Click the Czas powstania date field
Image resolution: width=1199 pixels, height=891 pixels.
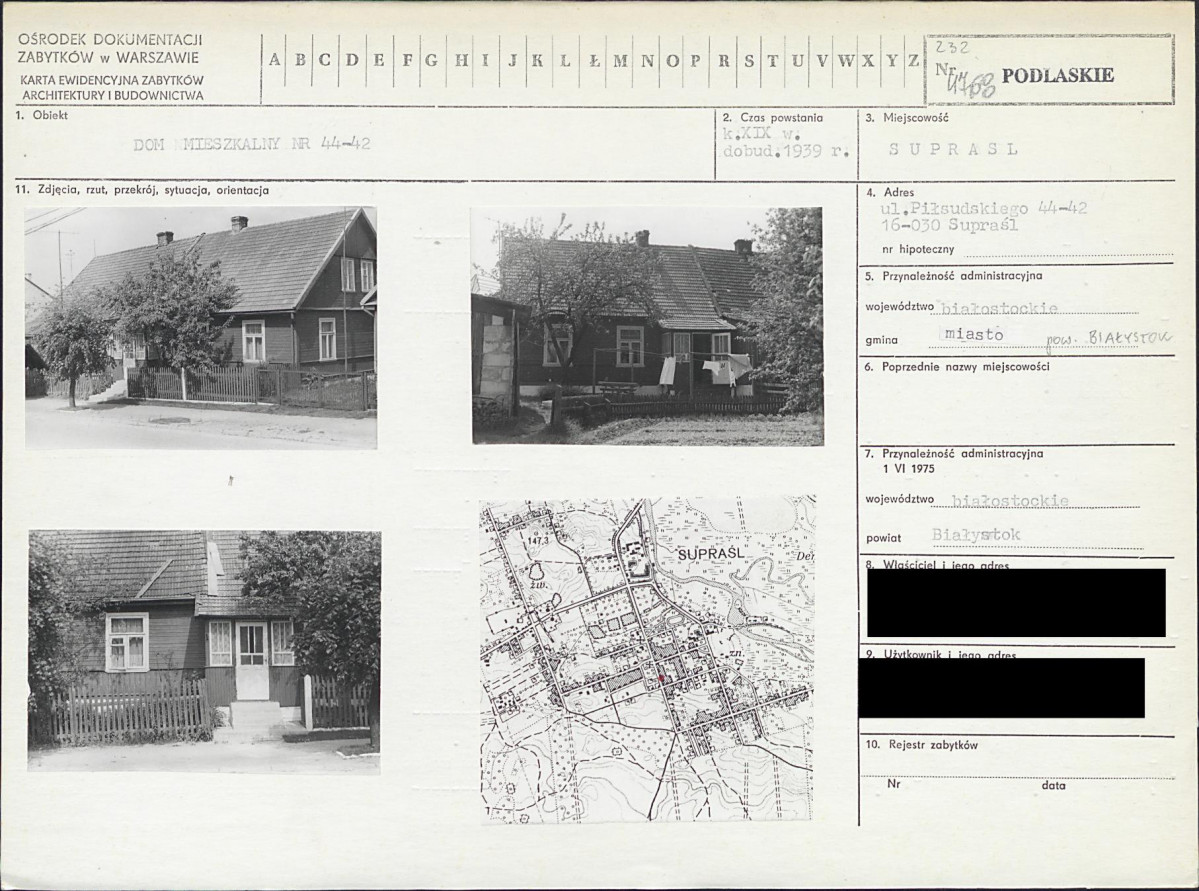[786, 143]
